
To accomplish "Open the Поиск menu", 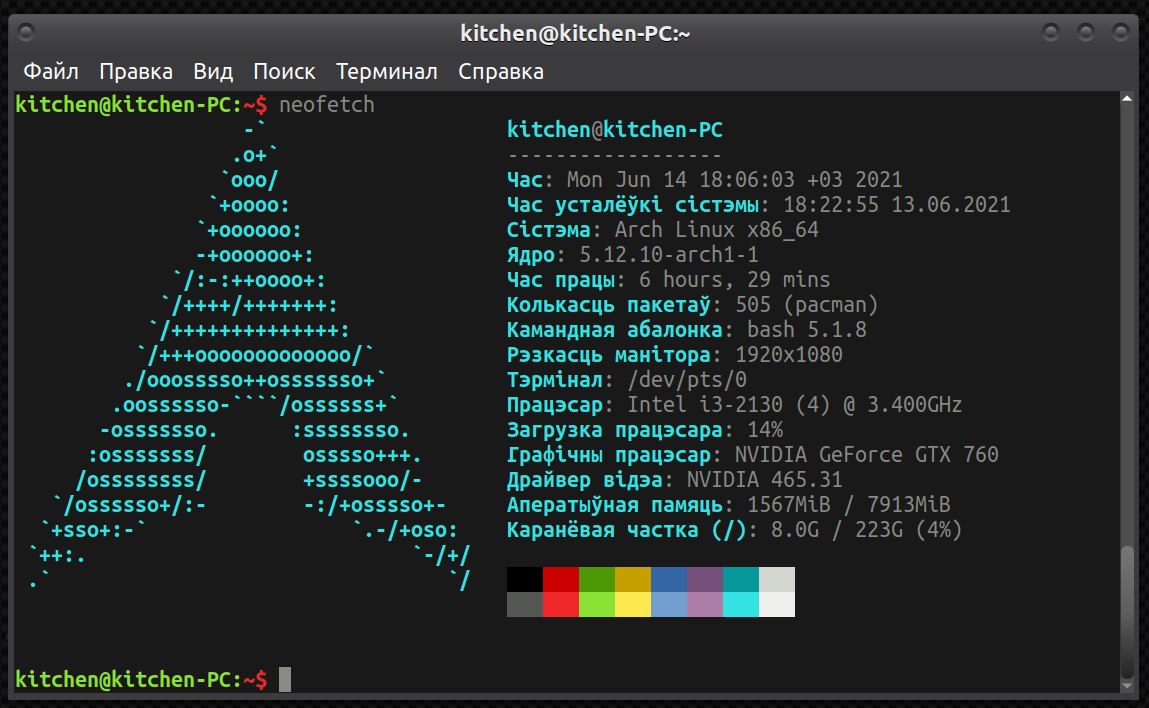I will tap(284, 71).
